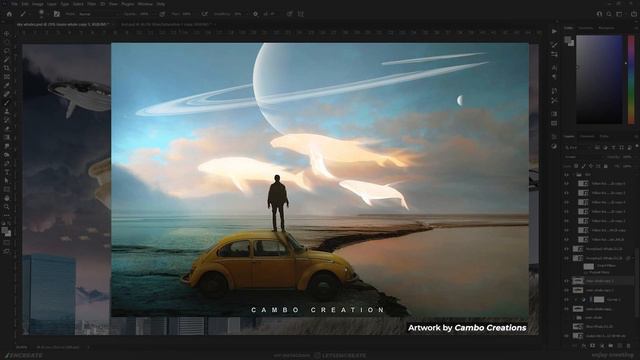Select the Rectangular Marquee tool
Screen dimensions: 640x360
pyautogui.click(x=7, y=42)
